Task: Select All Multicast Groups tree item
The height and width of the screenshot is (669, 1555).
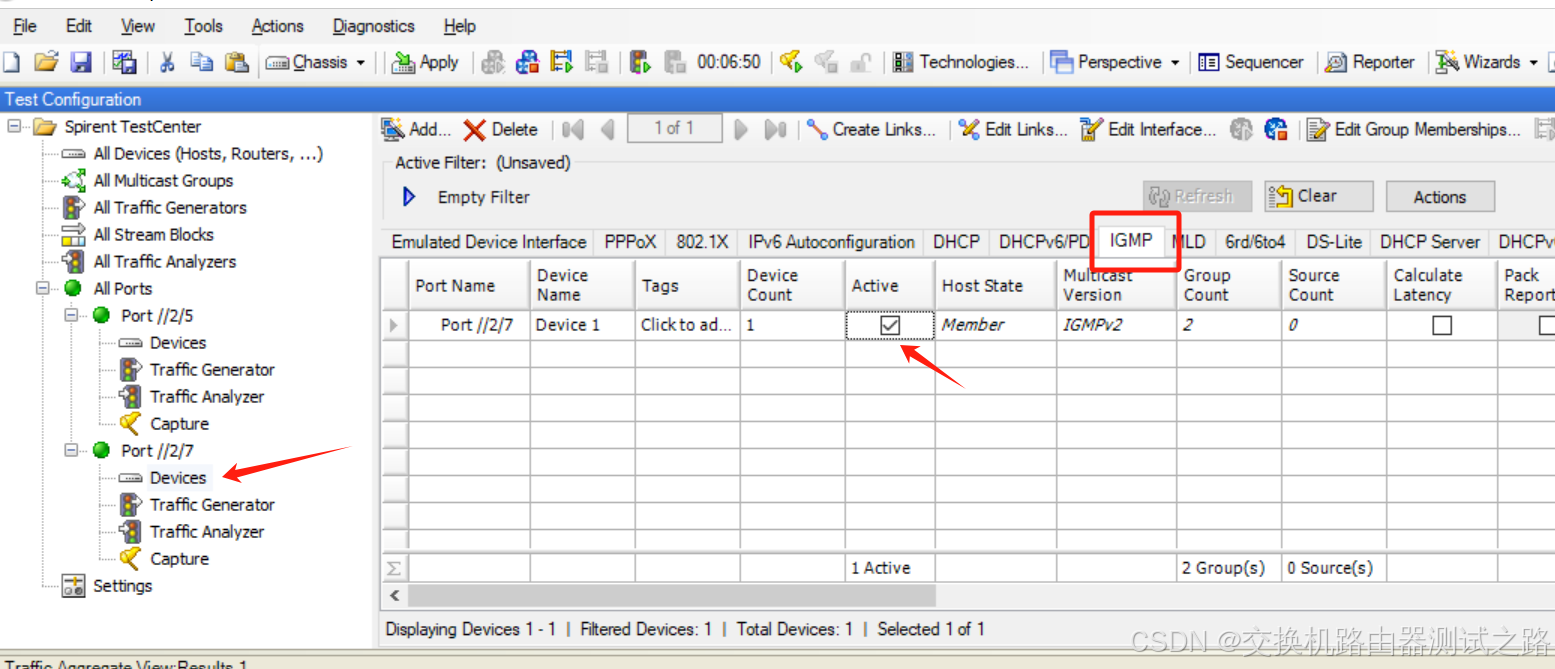Action: 163,181
